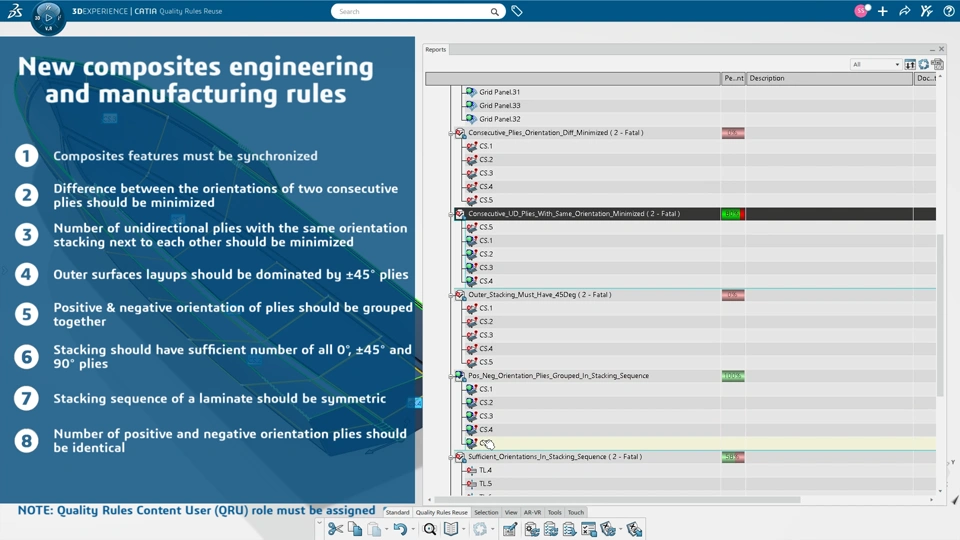Click the clipboard list with arrow icon
960x540 pixels.
click(x=569, y=529)
